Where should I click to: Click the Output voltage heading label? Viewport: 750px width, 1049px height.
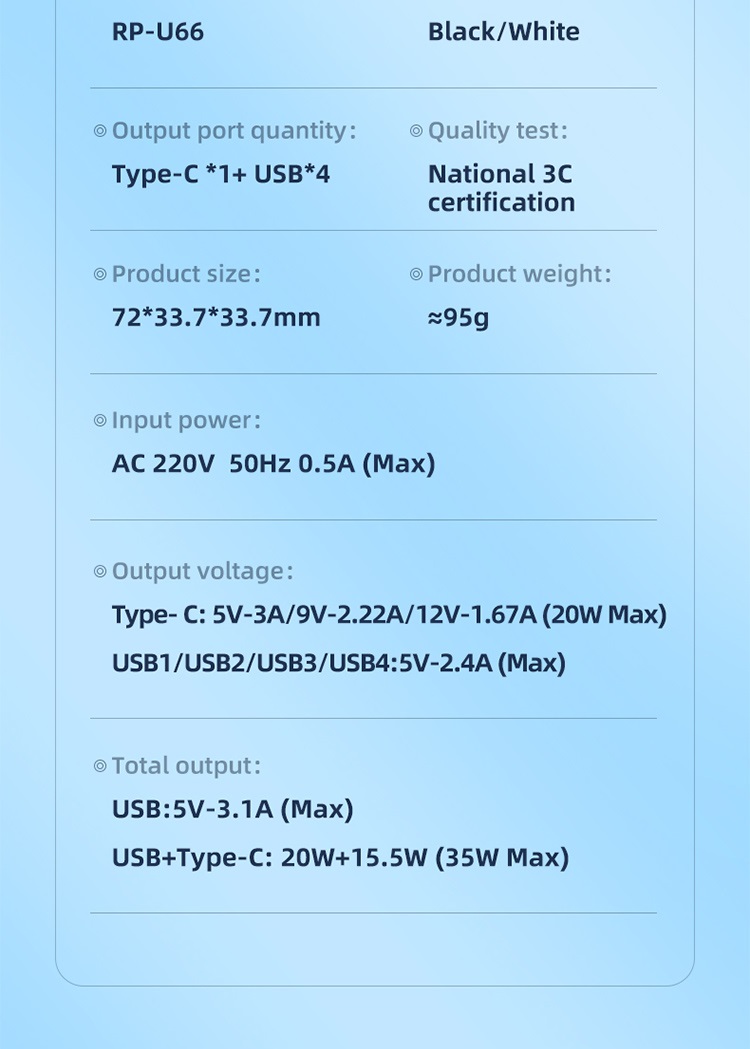tap(202, 572)
